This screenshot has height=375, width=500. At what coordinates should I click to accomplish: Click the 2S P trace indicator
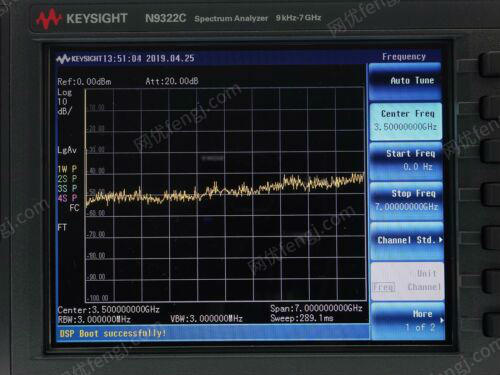67,179
